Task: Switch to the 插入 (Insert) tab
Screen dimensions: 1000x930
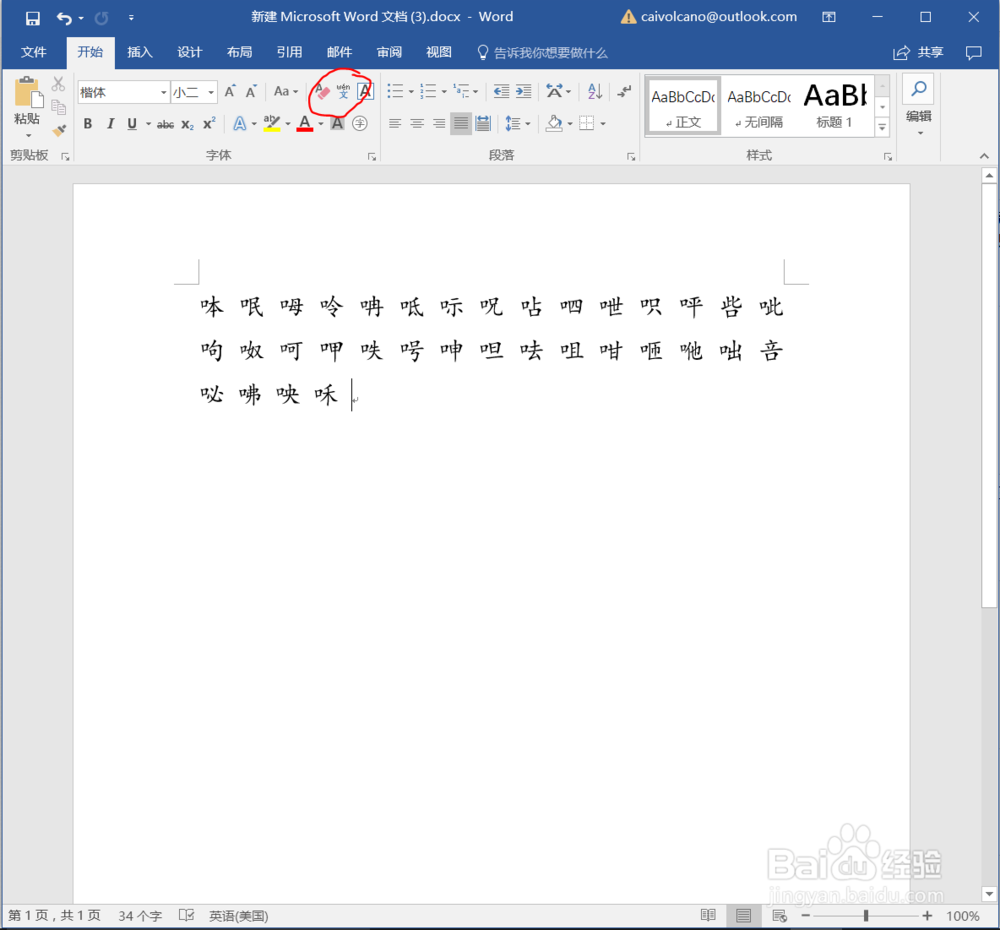Action: [x=140, y=52]
